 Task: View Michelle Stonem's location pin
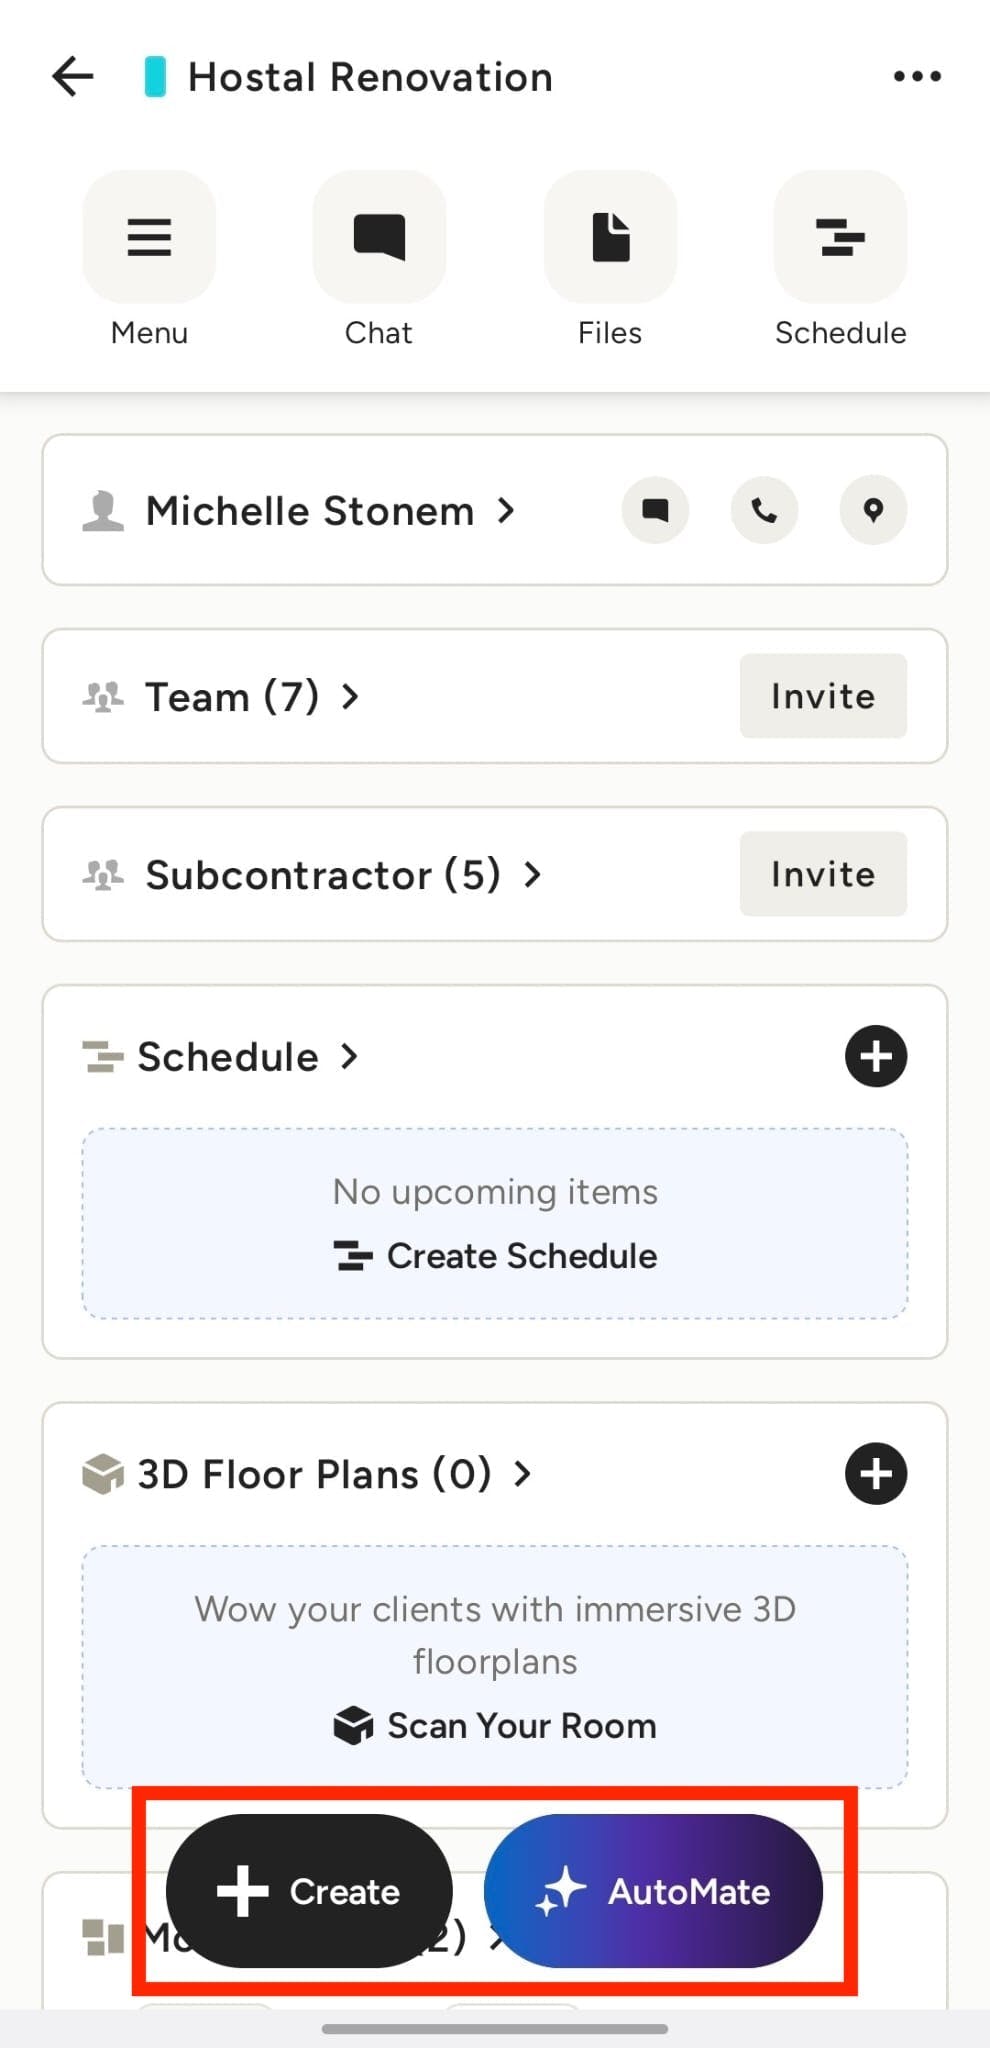pos(873,510)
